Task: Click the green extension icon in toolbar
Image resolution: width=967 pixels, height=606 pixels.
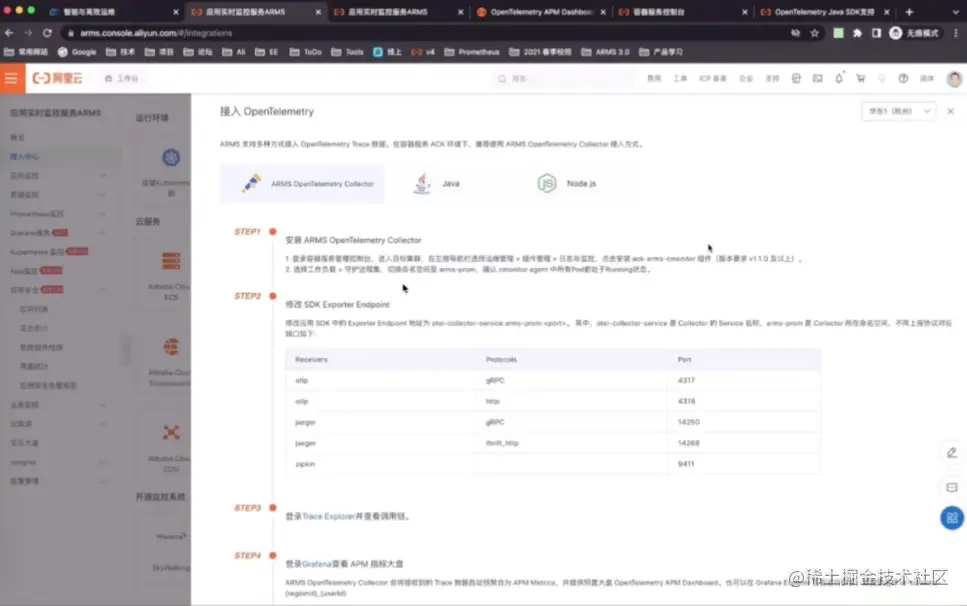Action: click(x=838, y=33)
